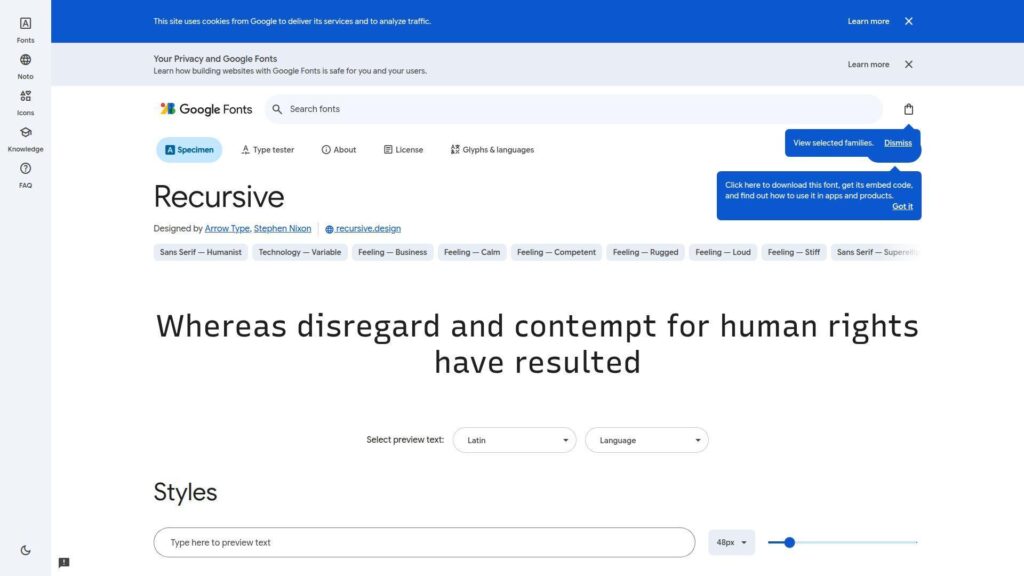Open the Fonts section in the sidebar

click(x=25, y=28)
